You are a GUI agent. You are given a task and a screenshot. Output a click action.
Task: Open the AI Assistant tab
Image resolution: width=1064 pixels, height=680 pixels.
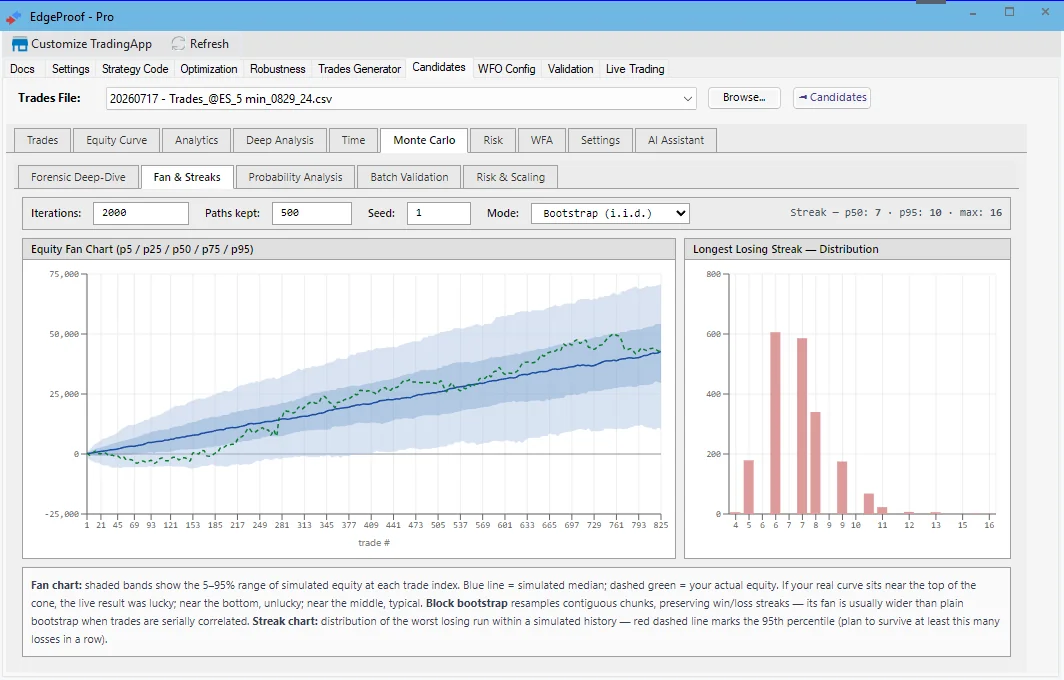tap(676, 140)
